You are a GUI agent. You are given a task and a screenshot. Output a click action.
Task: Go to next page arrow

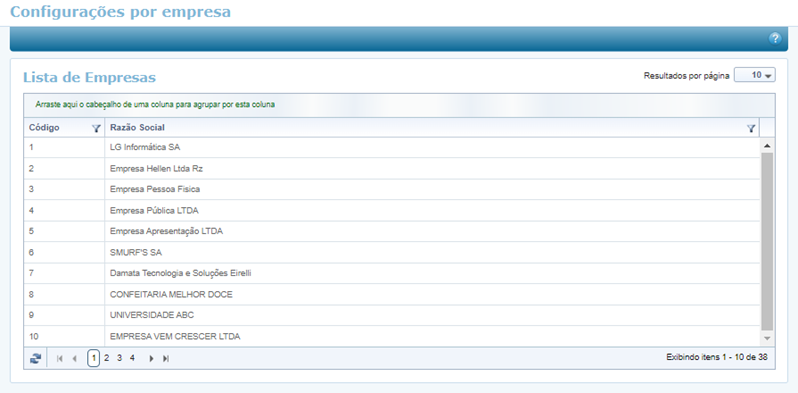coord(151,358)
